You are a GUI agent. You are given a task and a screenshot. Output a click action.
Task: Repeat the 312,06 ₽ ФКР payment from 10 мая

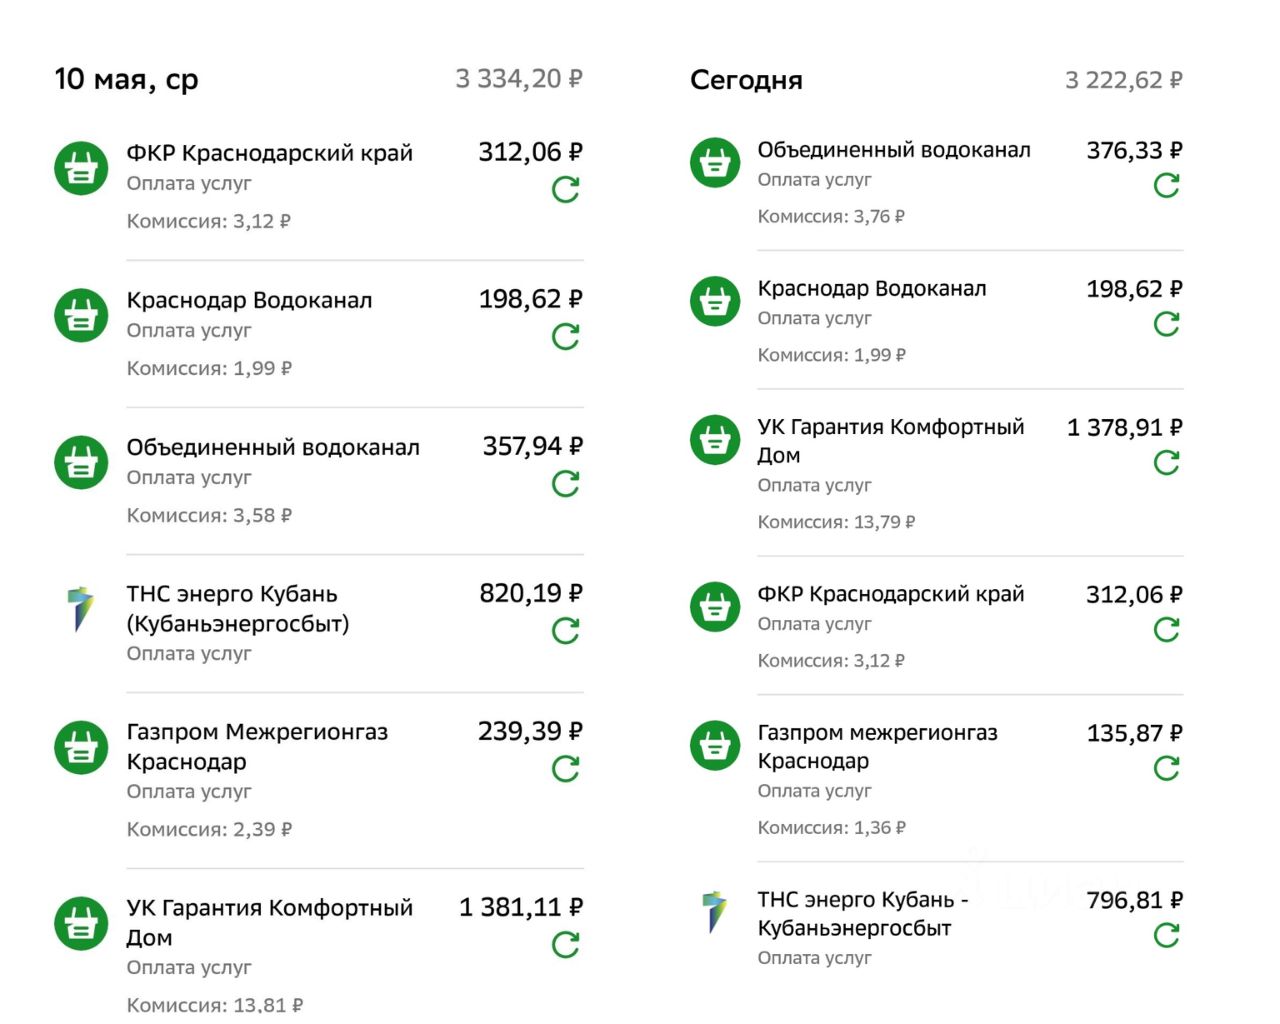[x=566, y=190]
